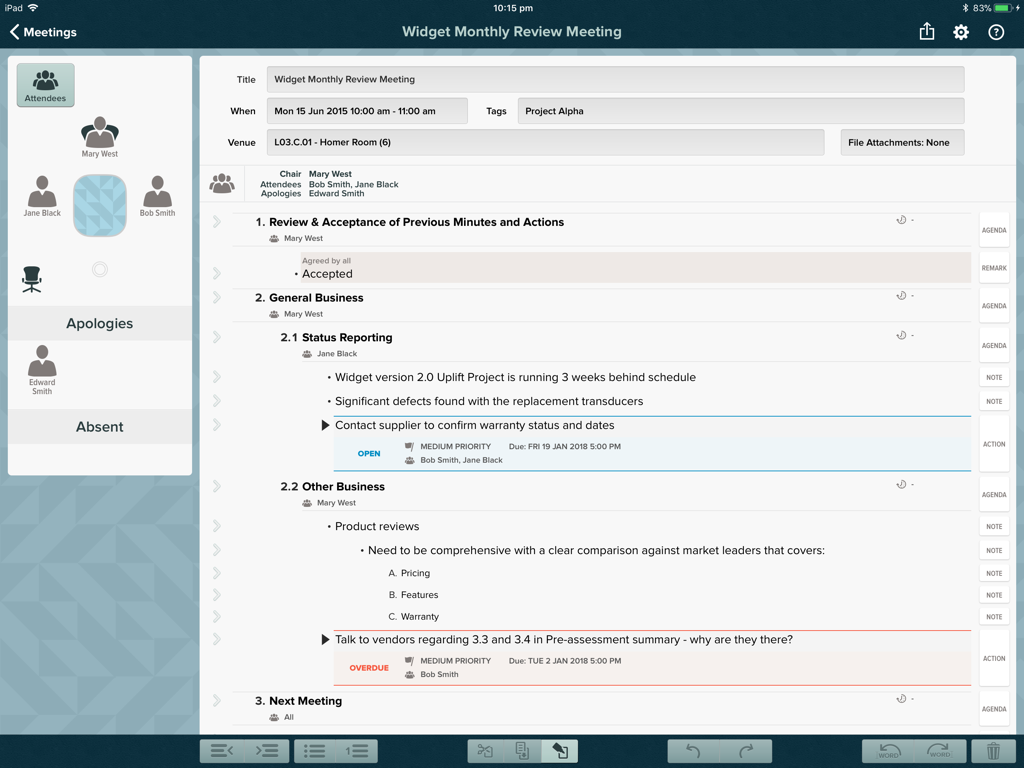Screen dimensions: 1024x768
Task: Tap the scissors cut icon in bottom toolbar
Action: 486,750
